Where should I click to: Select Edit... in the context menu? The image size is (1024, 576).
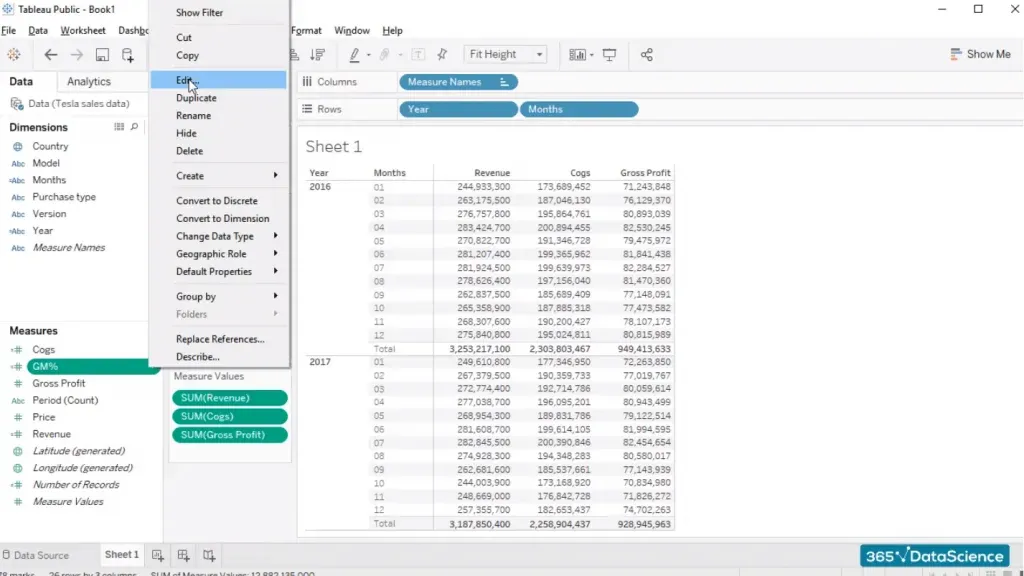(x=188, y=81)
